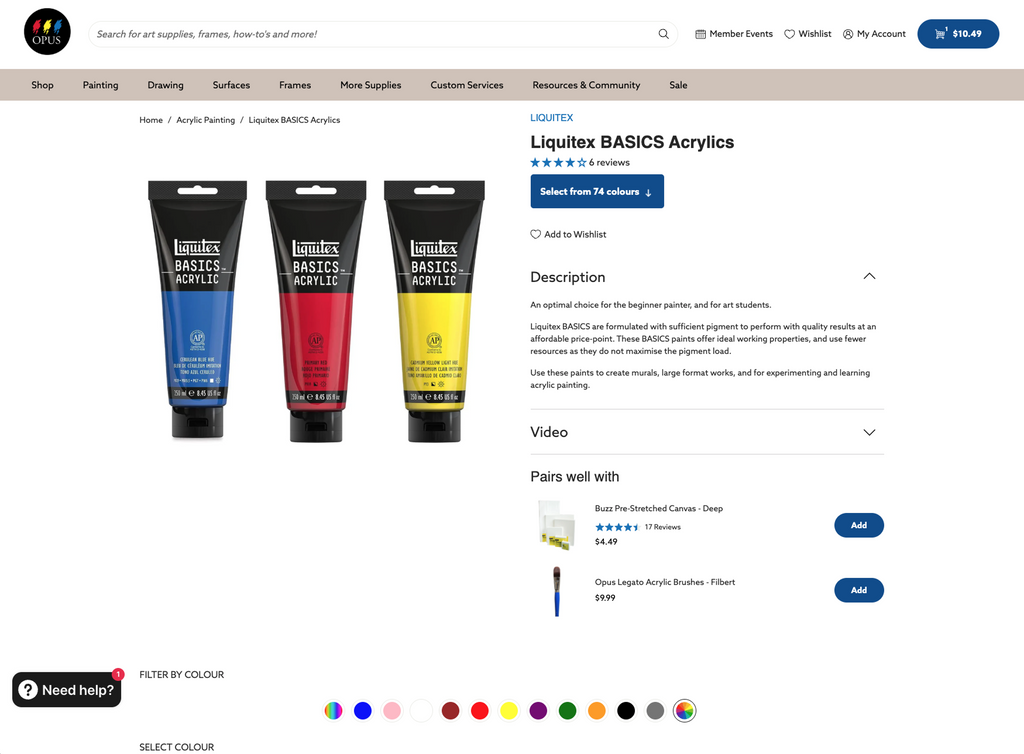
Task: Filter by the blue colour swatch
Action: click(362, 711)
